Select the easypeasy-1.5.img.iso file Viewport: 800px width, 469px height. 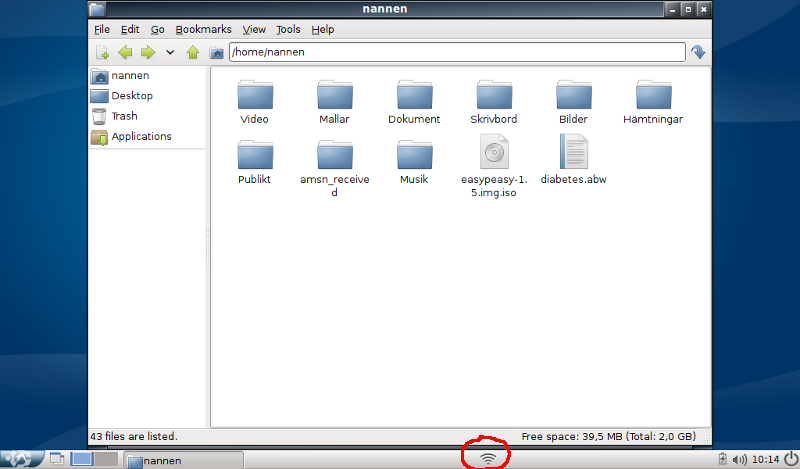[494, 166]
